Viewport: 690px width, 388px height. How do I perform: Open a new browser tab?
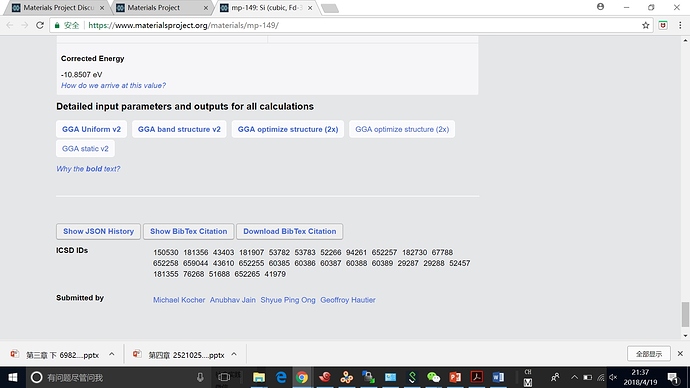point(330,8)
